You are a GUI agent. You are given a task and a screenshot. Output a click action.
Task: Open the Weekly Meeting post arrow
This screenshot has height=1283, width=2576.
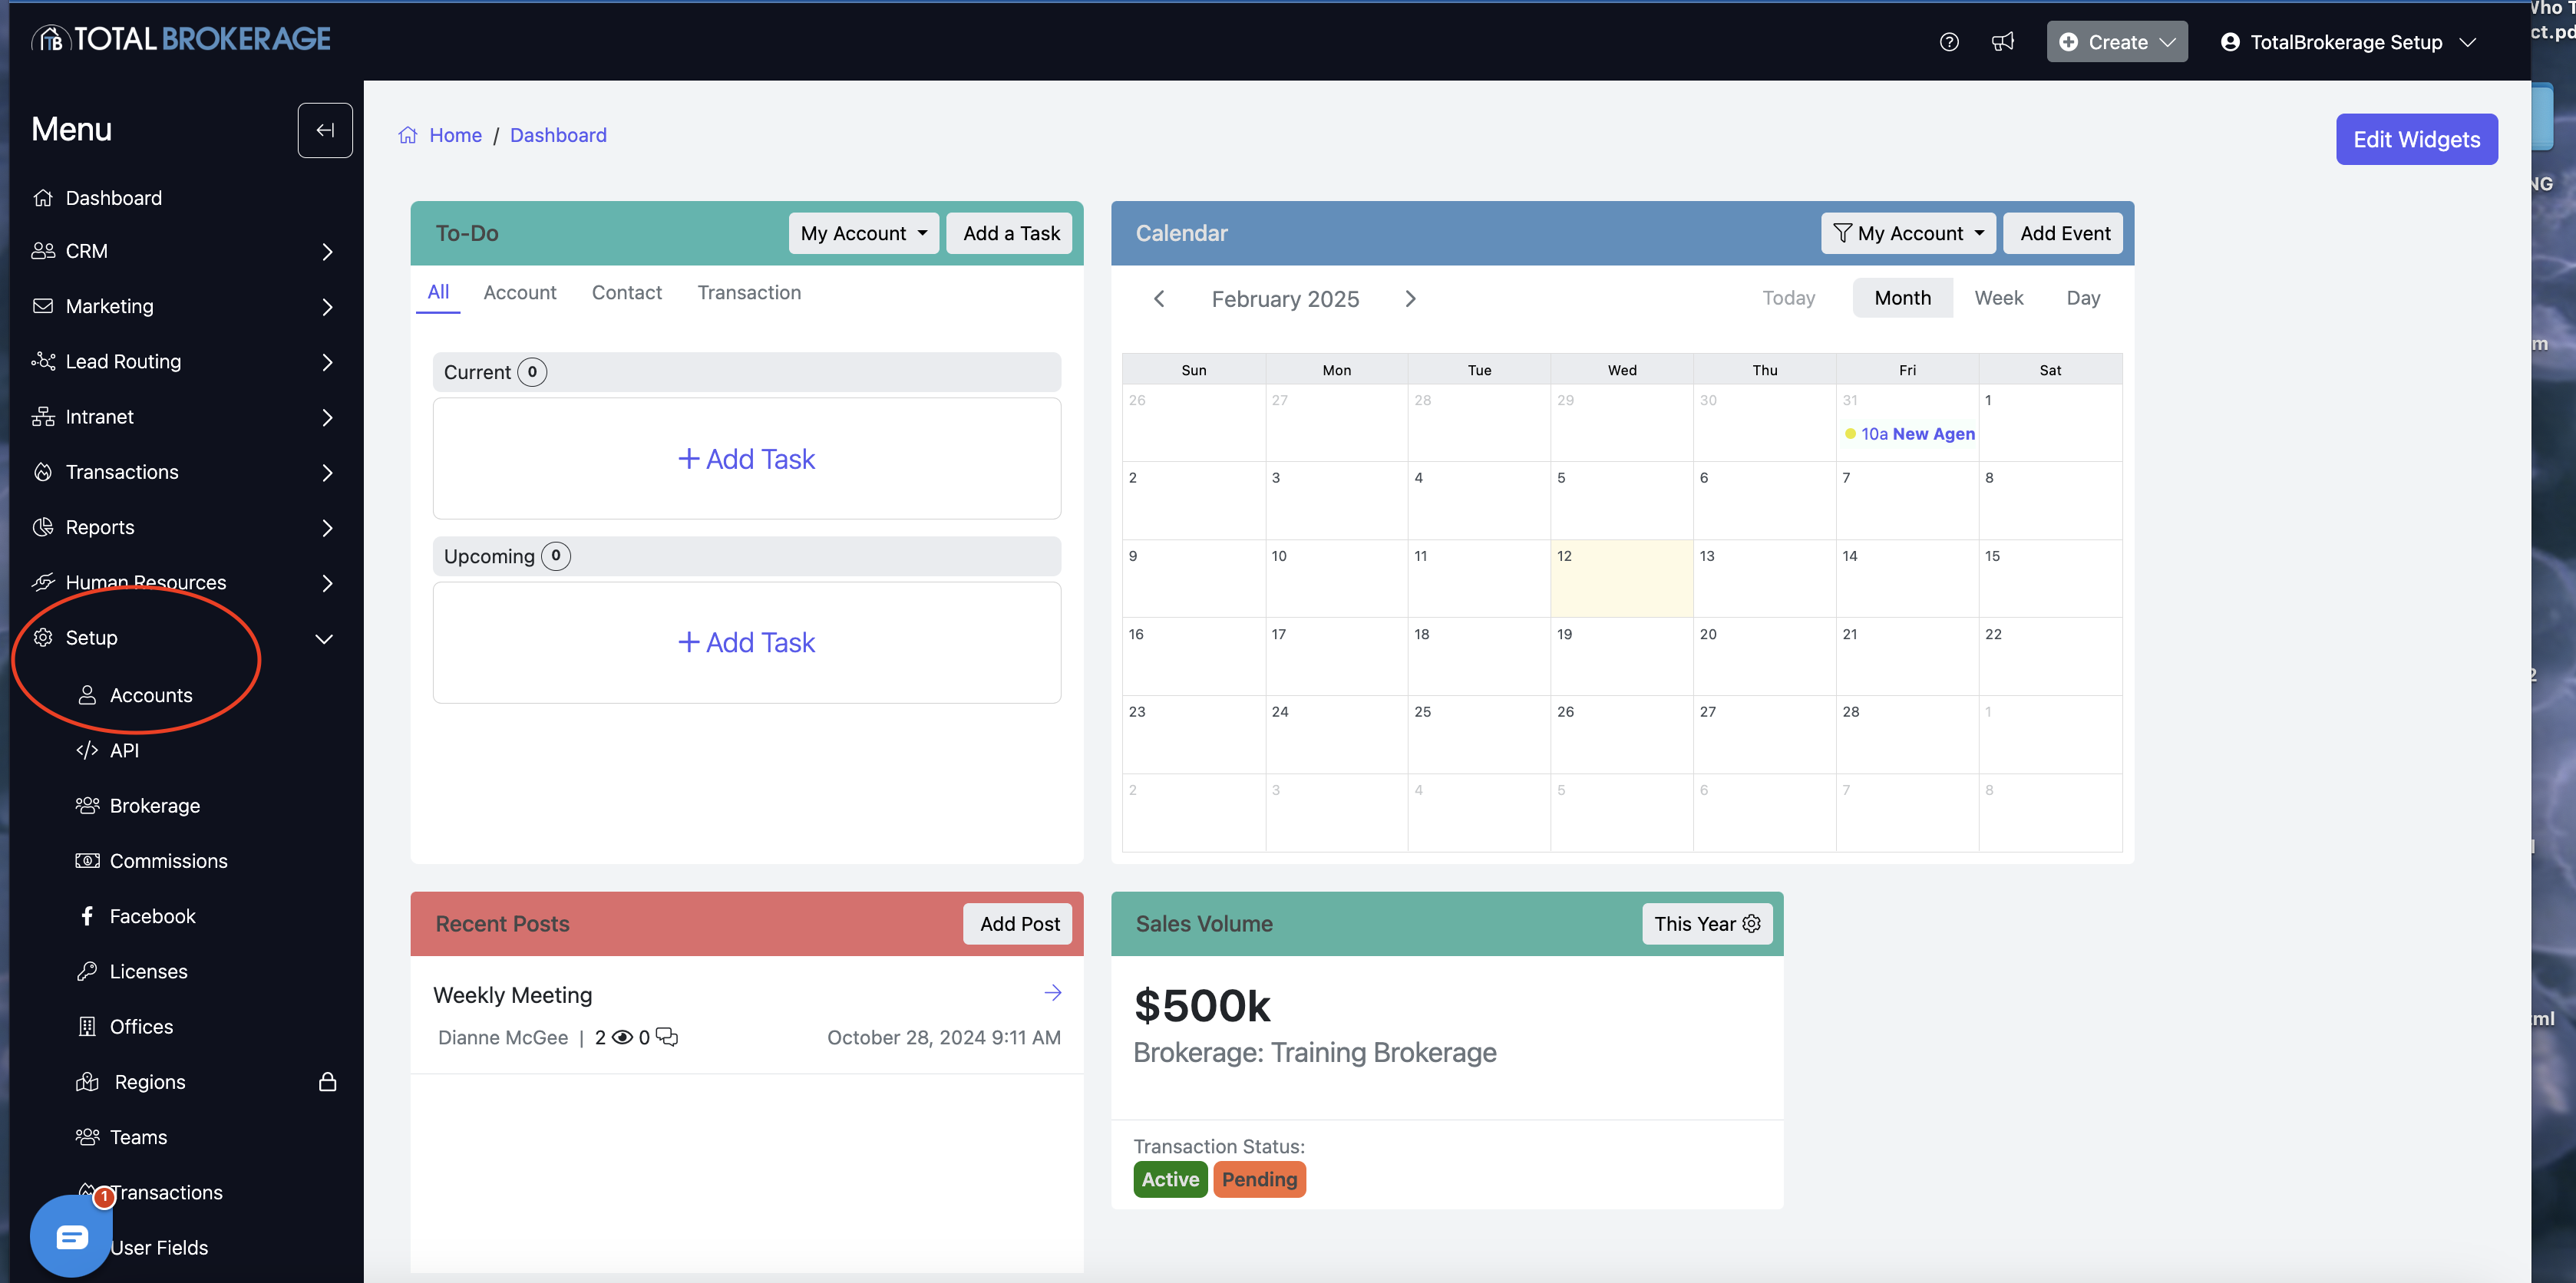click(1052, 993)
